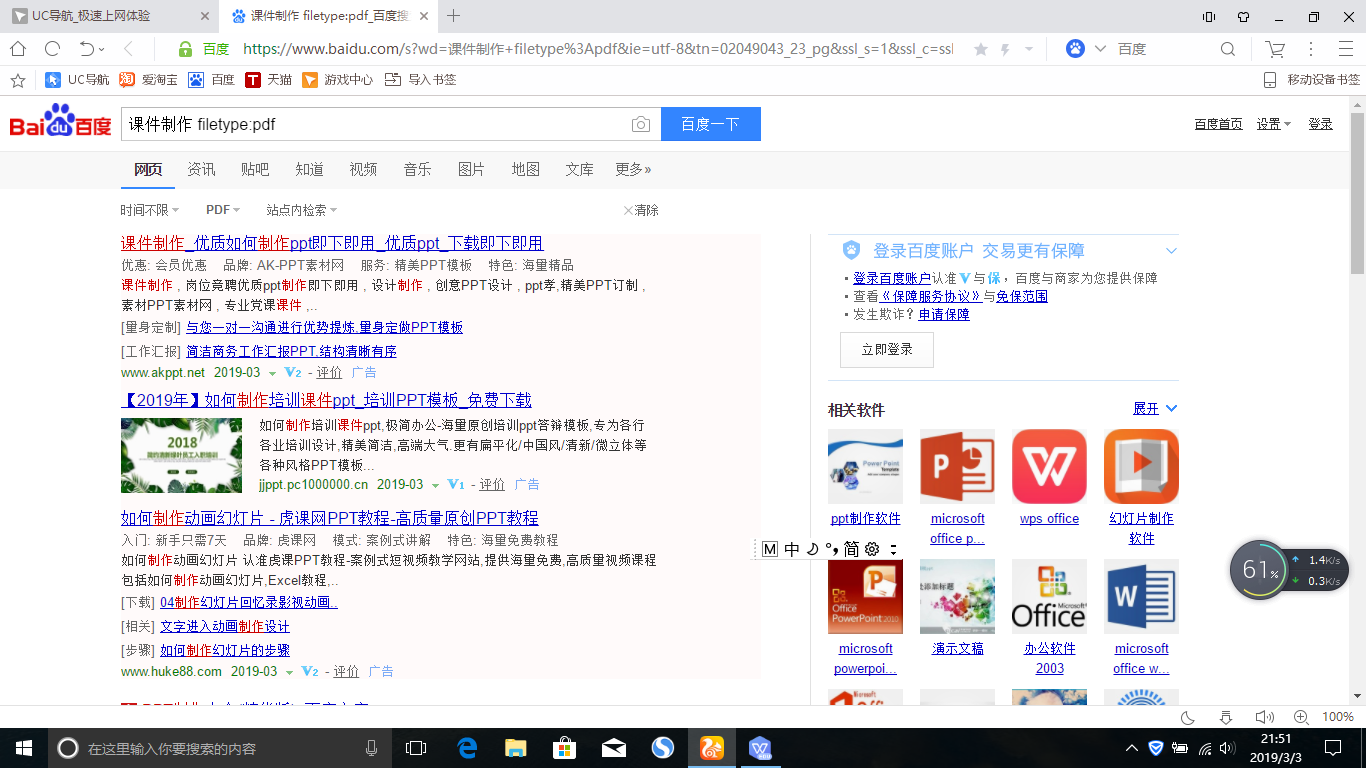Click the 立即登录 button

pyautogui.click(x=887, y=350)
